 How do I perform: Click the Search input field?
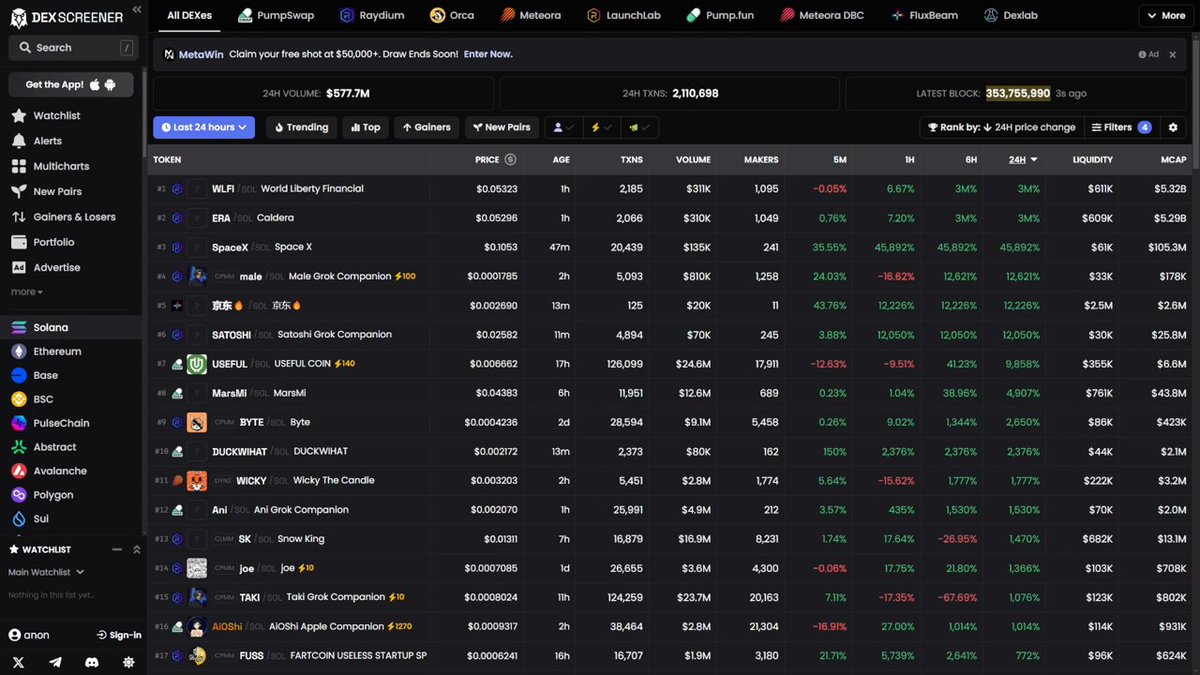(73, 48)
